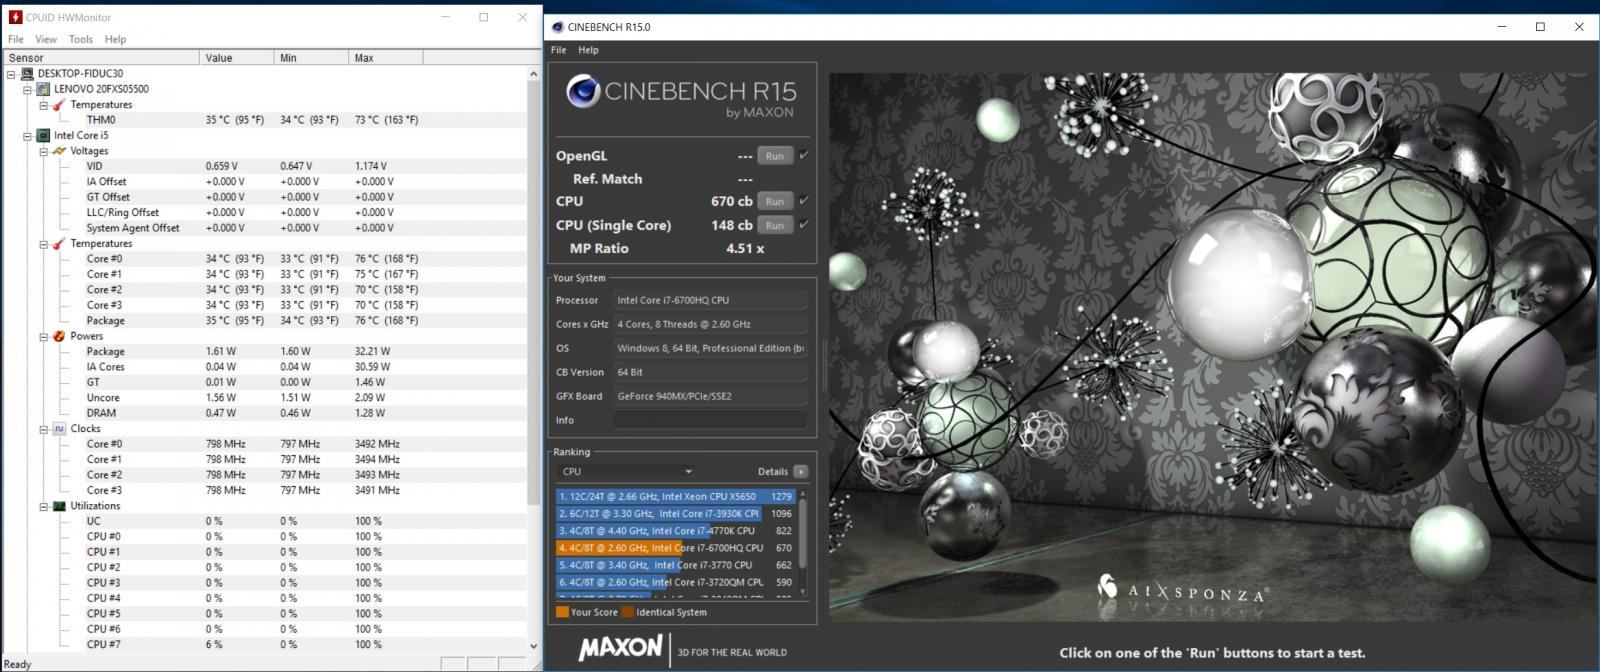Viewport: 1600px width, 672px height.
Task: Select Xeon X5650 ranking entry
Action: click(x=675, y=496)
